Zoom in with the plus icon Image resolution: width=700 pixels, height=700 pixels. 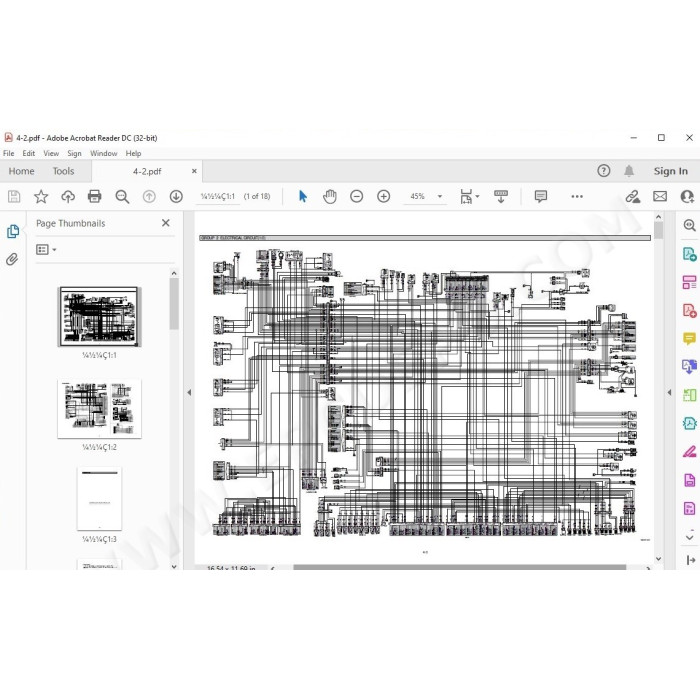[383, 196]
